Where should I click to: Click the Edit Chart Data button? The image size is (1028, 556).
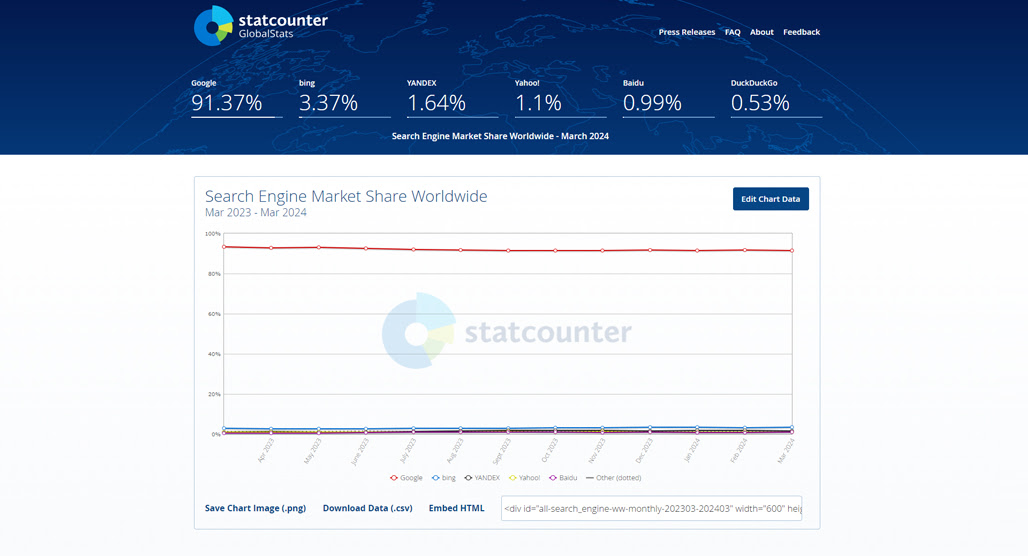pyautogui.click(x=770, y=199)
